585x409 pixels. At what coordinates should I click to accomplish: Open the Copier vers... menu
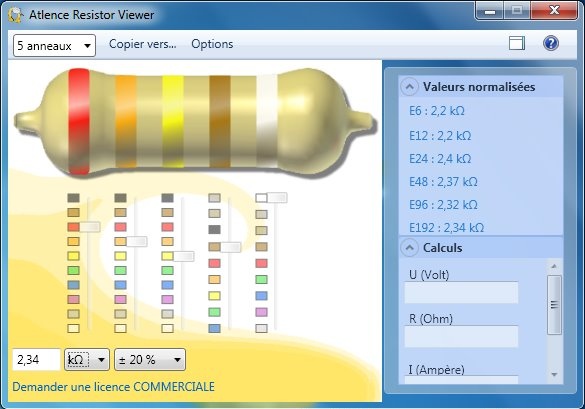pyautogui.click(x=143, y=44)
